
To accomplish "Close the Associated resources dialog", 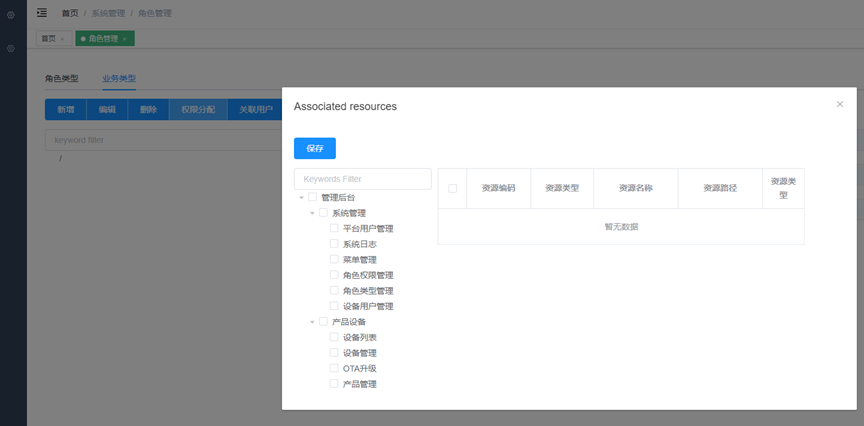I will tap(840, 104).
